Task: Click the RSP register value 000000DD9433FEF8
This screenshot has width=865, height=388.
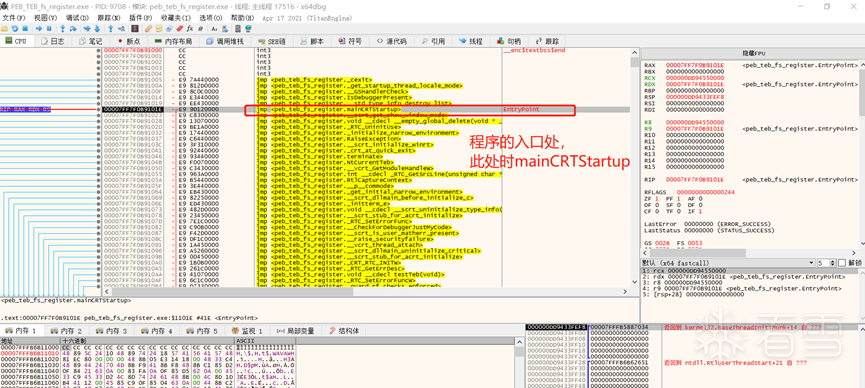Action: (695, 97)
